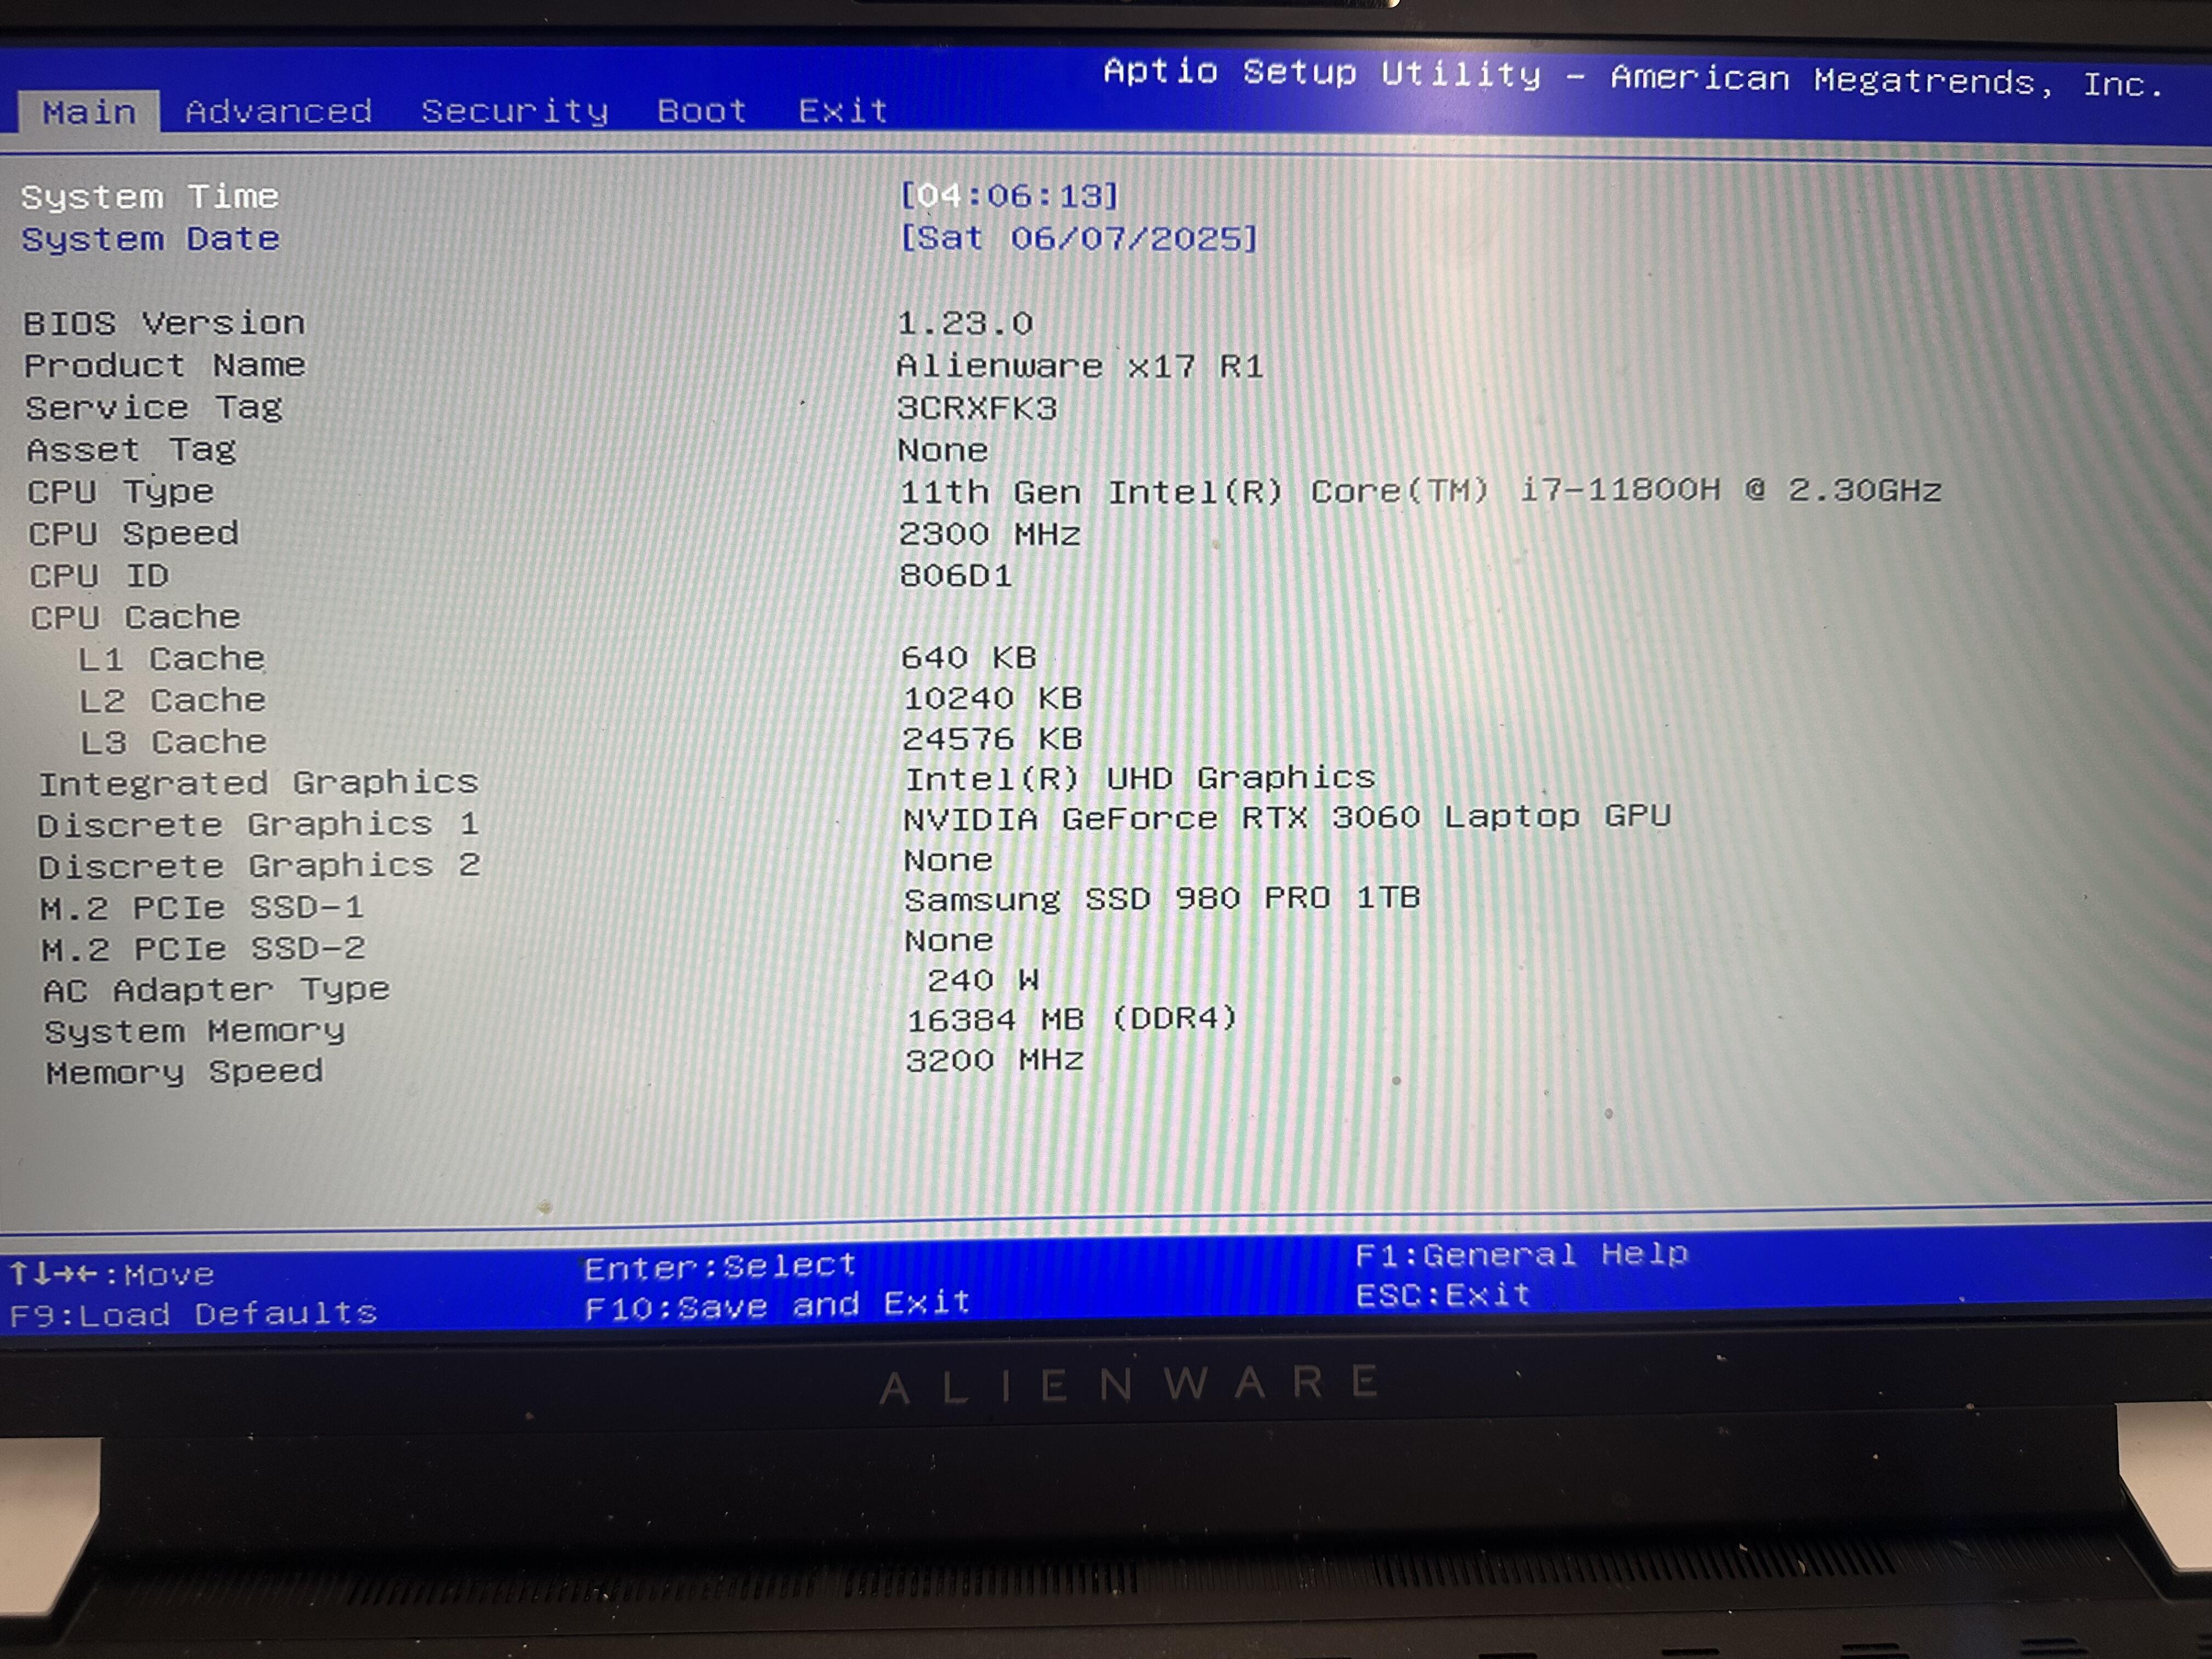Click the M.2 PCIe SSD-2 None value

tap(949, 940)
